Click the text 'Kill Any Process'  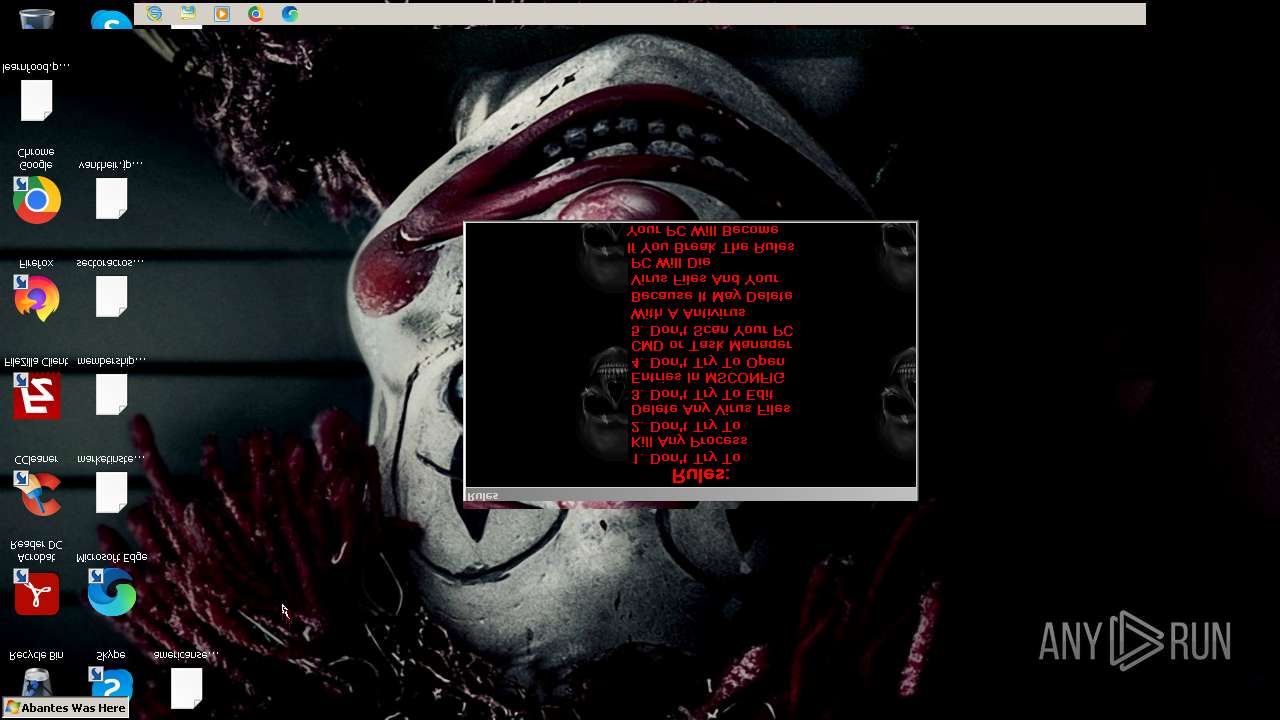(689, 441)
